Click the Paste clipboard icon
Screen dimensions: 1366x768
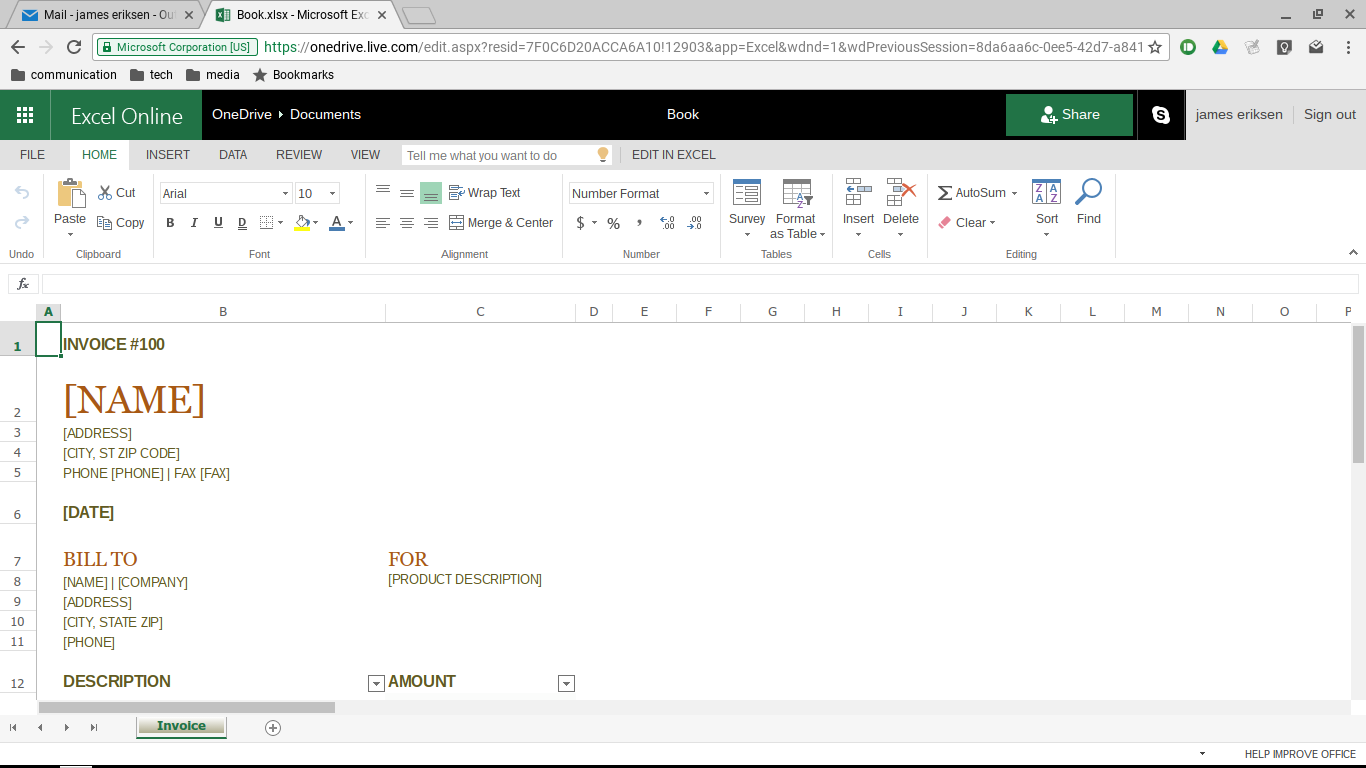tap(70, 194)
